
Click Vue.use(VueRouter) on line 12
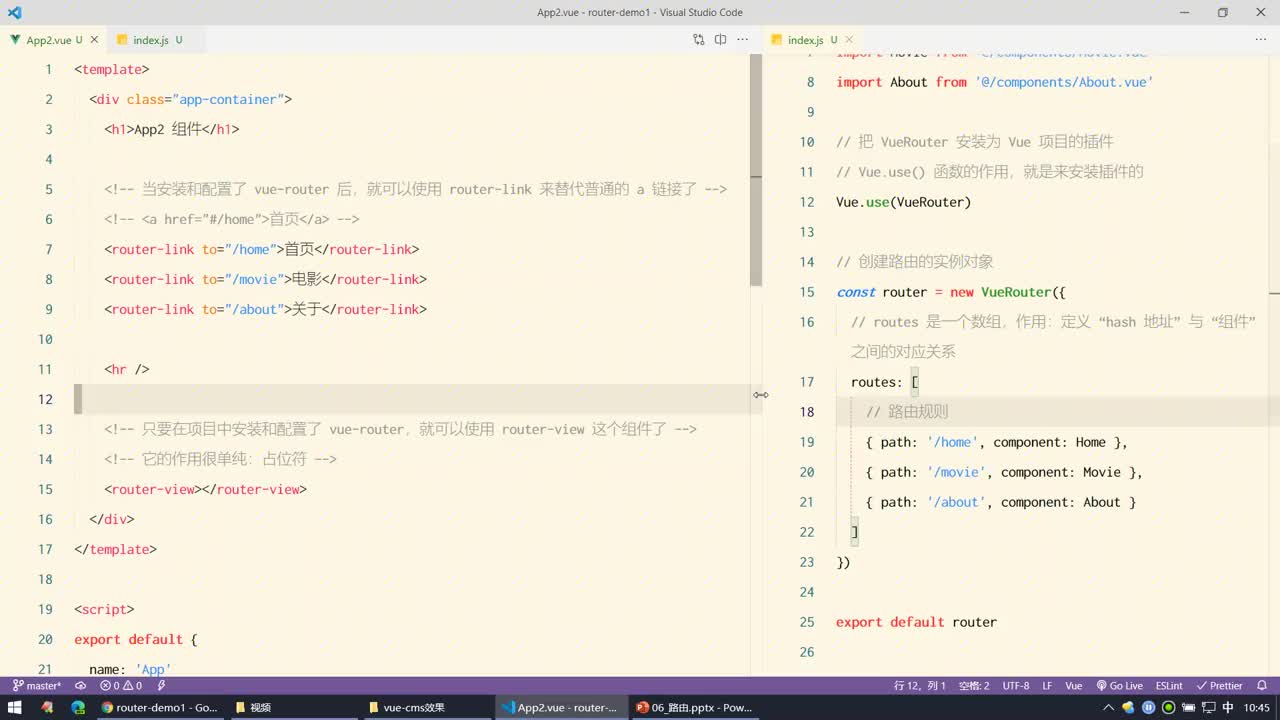pos(903,202)
